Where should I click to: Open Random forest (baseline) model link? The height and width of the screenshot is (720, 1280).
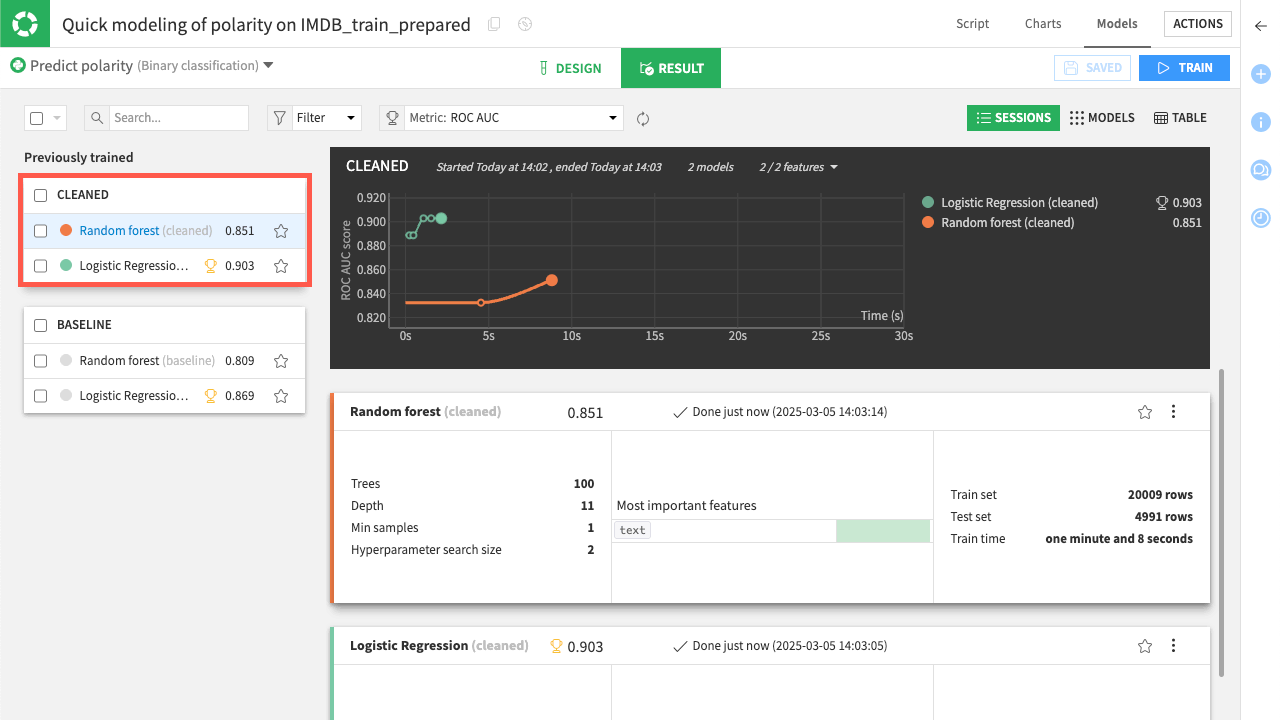click(x=147, y=361)
